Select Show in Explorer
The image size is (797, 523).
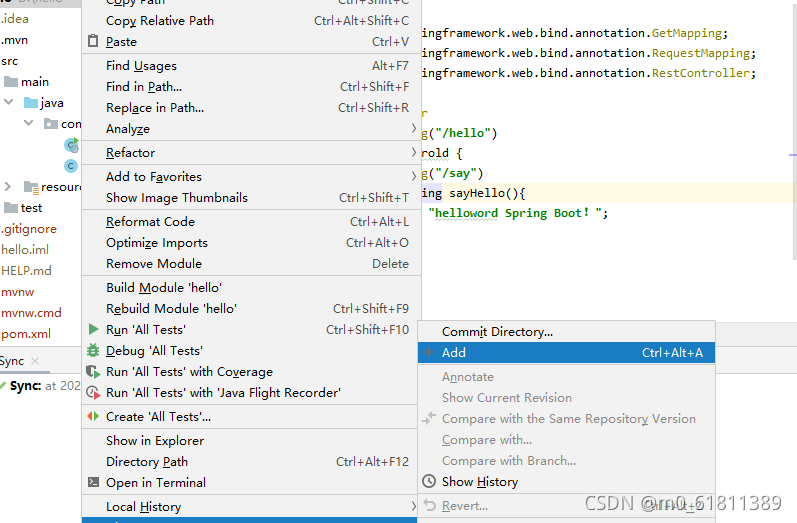[x=250, y=441]
